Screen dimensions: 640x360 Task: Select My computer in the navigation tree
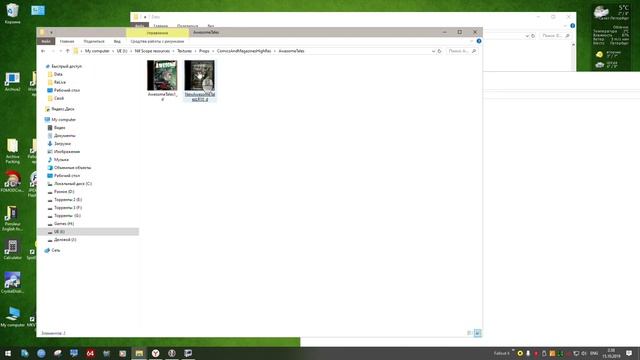(x=63, y=120)
